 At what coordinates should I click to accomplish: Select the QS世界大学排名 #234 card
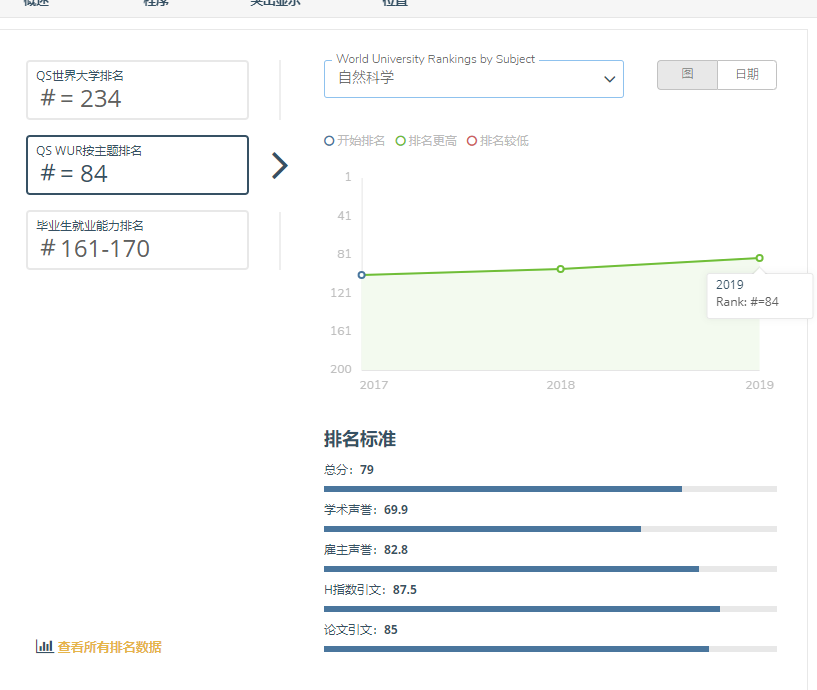click(137, 90)
